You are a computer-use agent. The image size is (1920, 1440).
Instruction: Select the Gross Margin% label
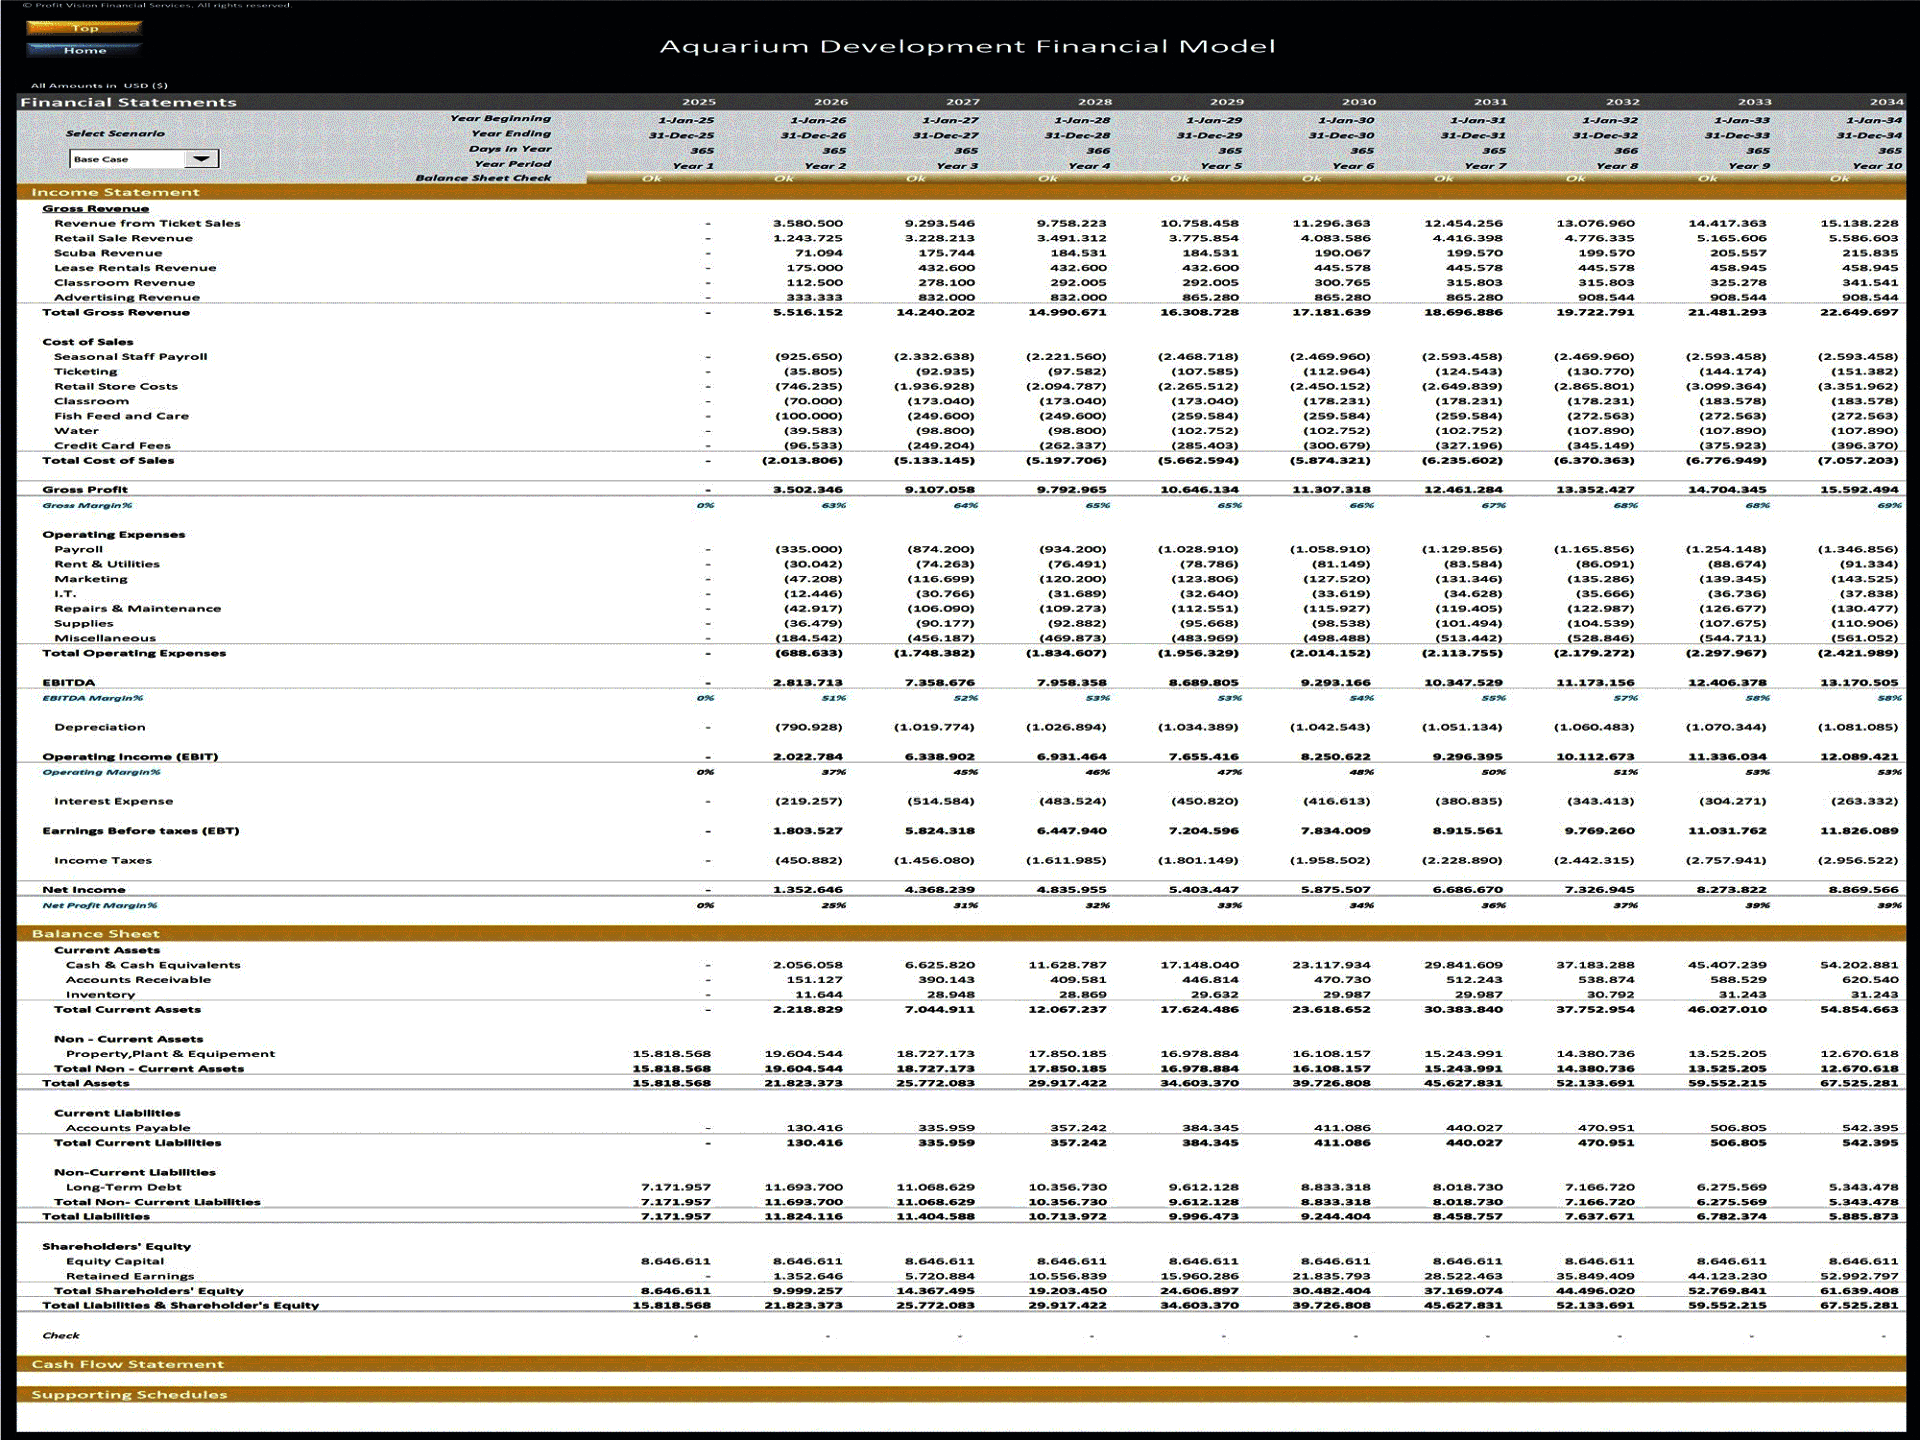[87, 506]
